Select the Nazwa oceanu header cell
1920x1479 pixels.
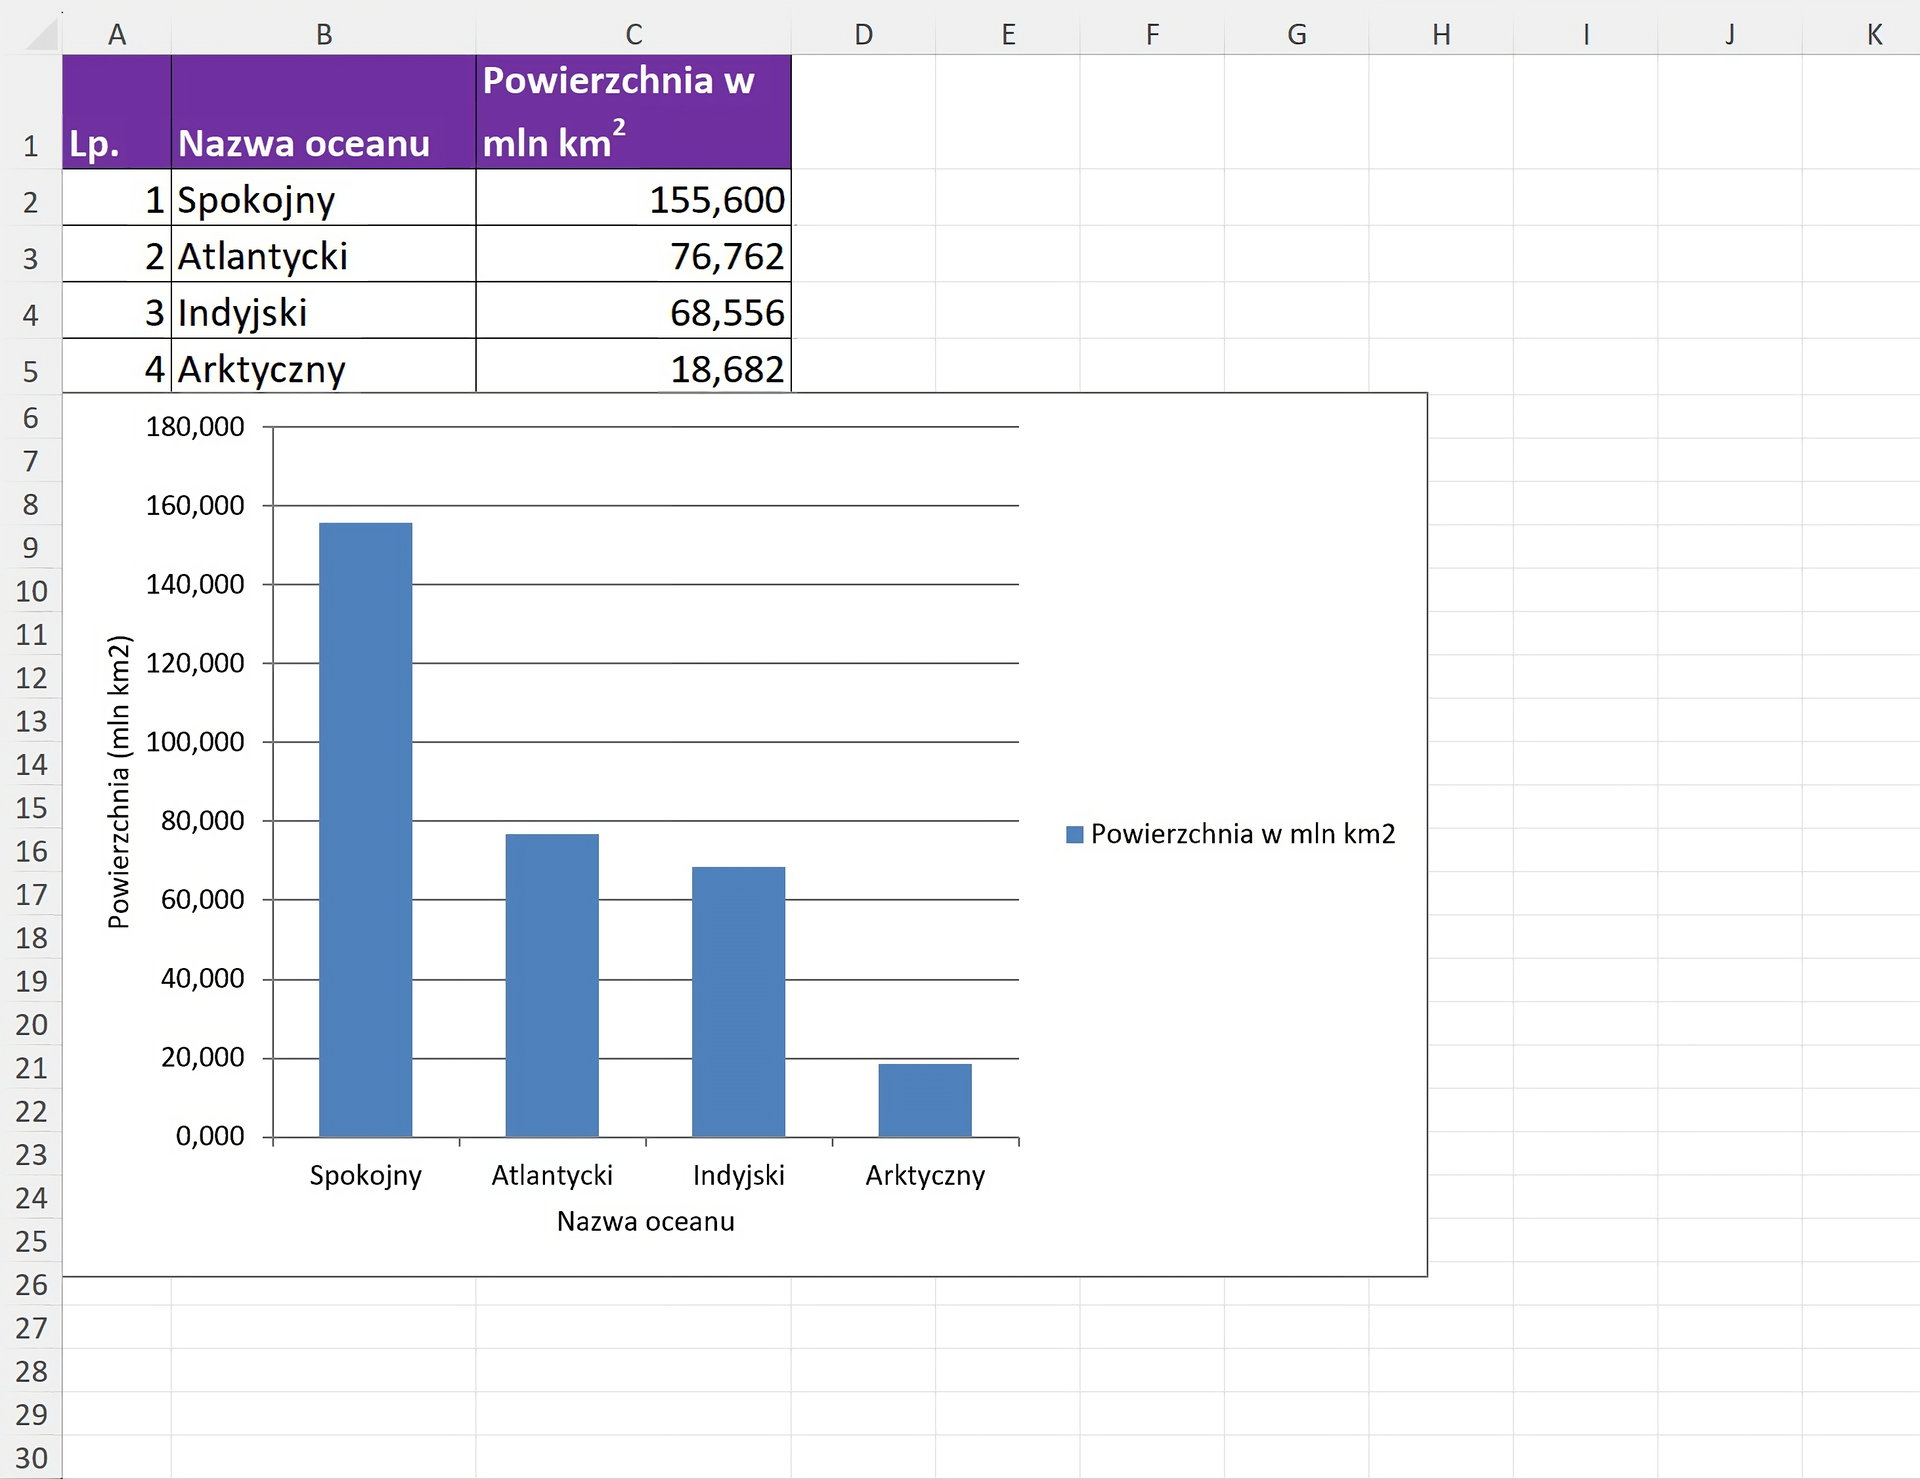323,112
